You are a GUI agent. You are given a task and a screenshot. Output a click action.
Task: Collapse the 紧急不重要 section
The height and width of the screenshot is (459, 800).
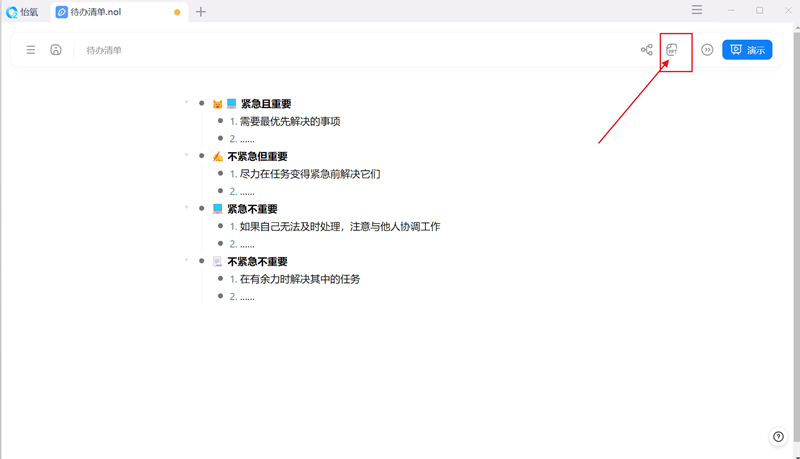tap(187, 208)
